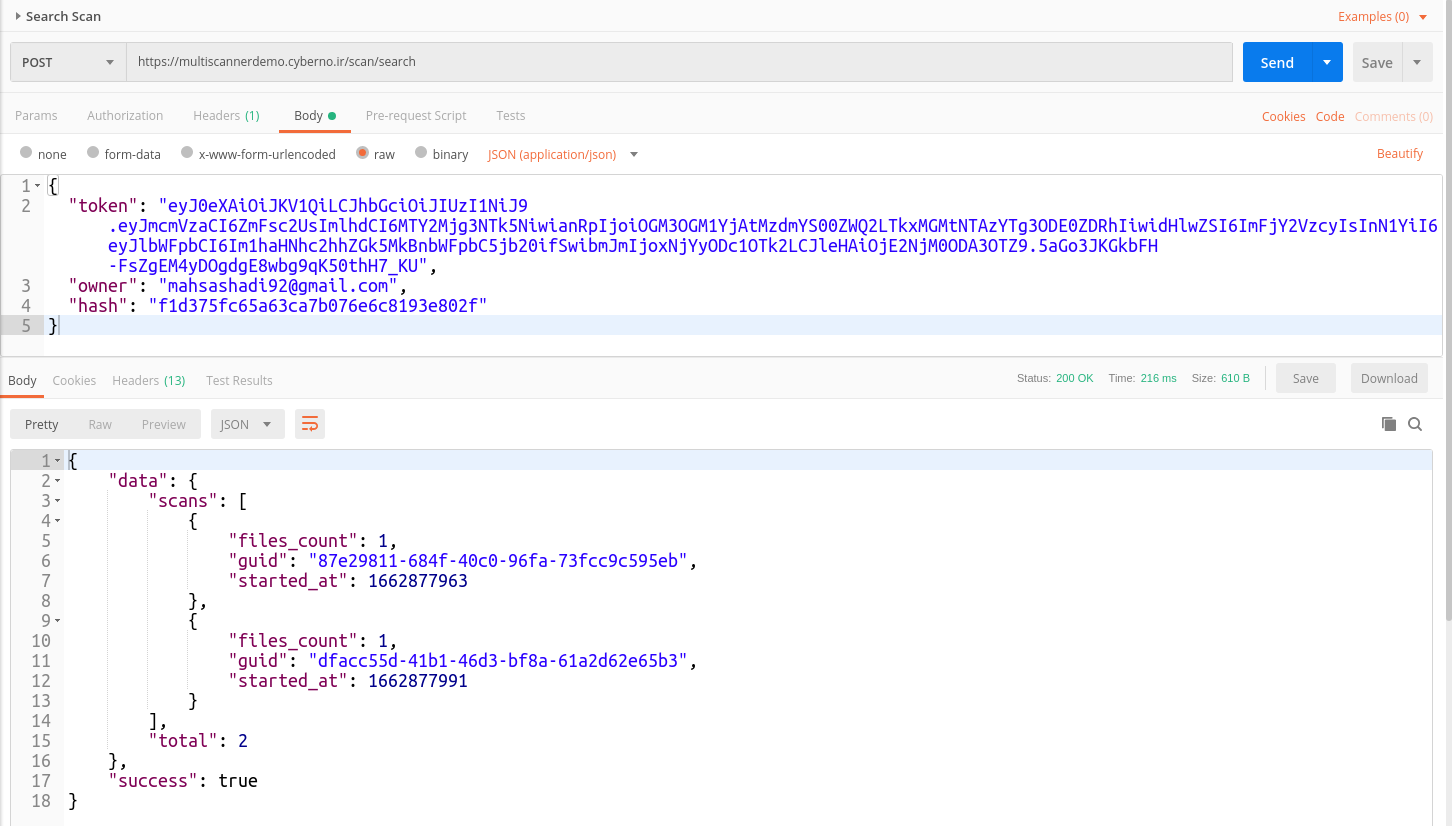Screen dimensions: 1455x826
Task: Click the request URL input field
Action: point(680,62)
